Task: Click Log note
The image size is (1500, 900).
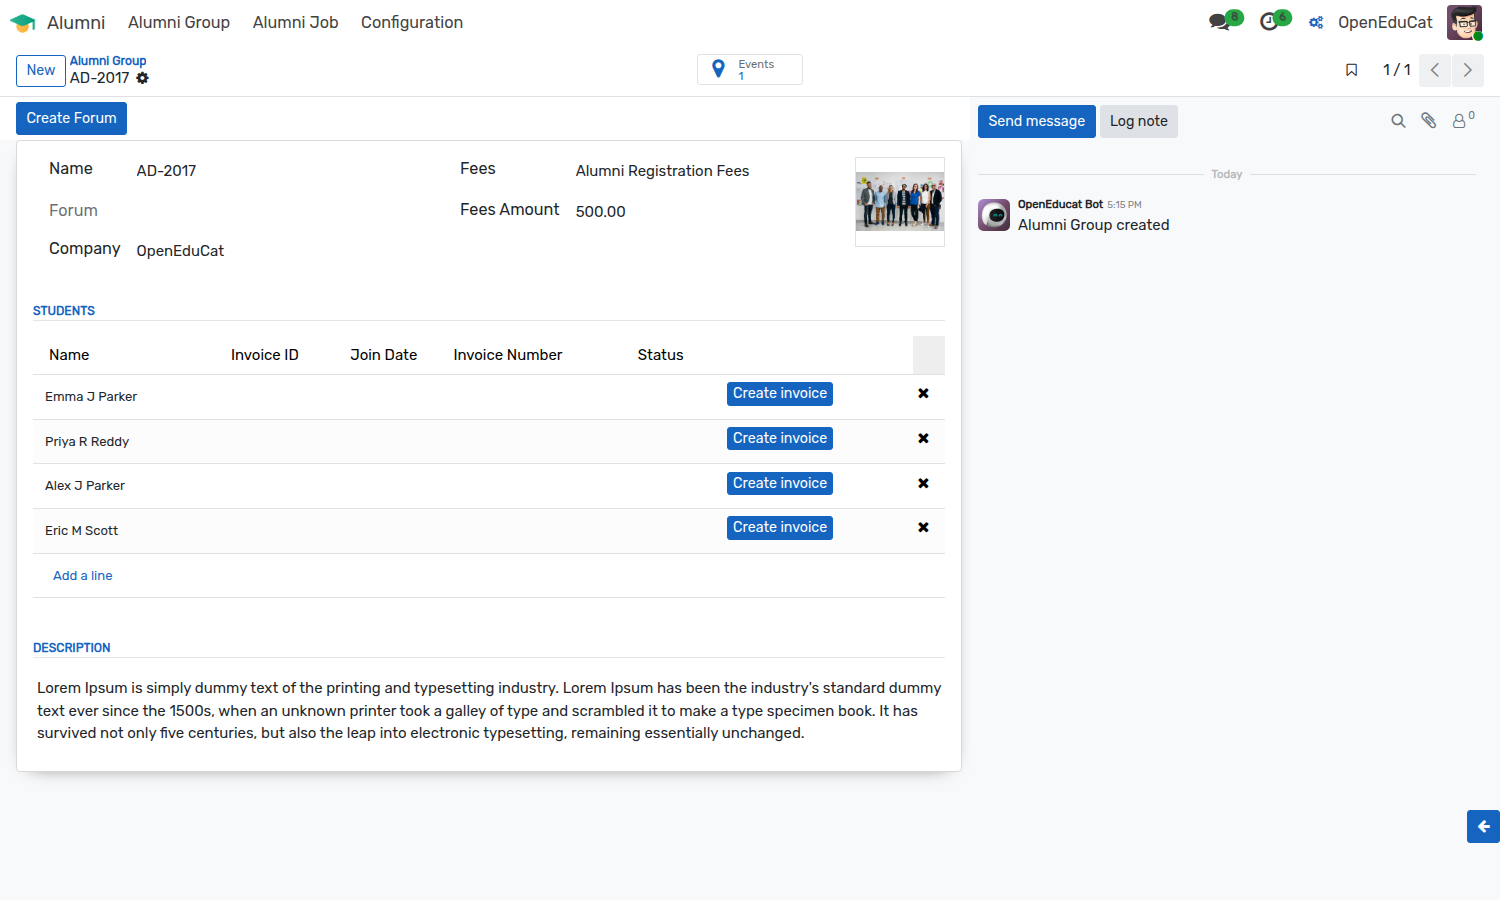Action: [1138, 121]
